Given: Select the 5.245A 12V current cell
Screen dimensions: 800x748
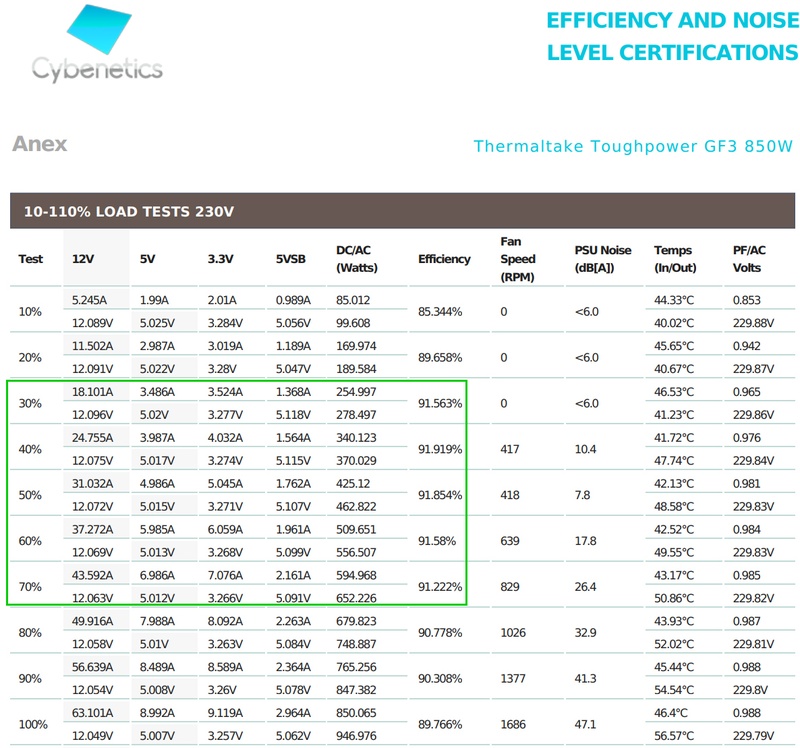Looking at the screenshot, I should (x=89, y=301).
